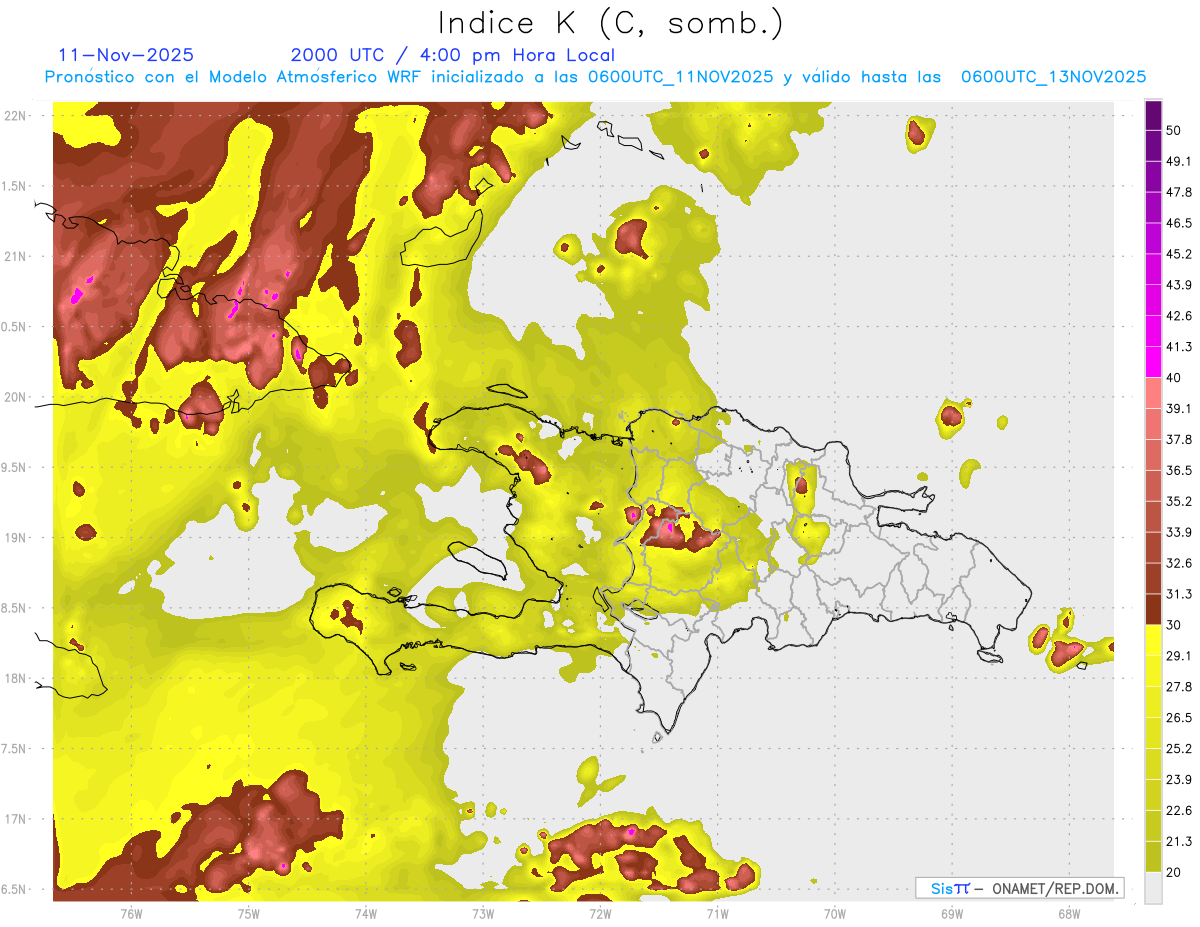1200x927 pixels.
Task: Click the colorbar label "30"
Action: 1173,625
